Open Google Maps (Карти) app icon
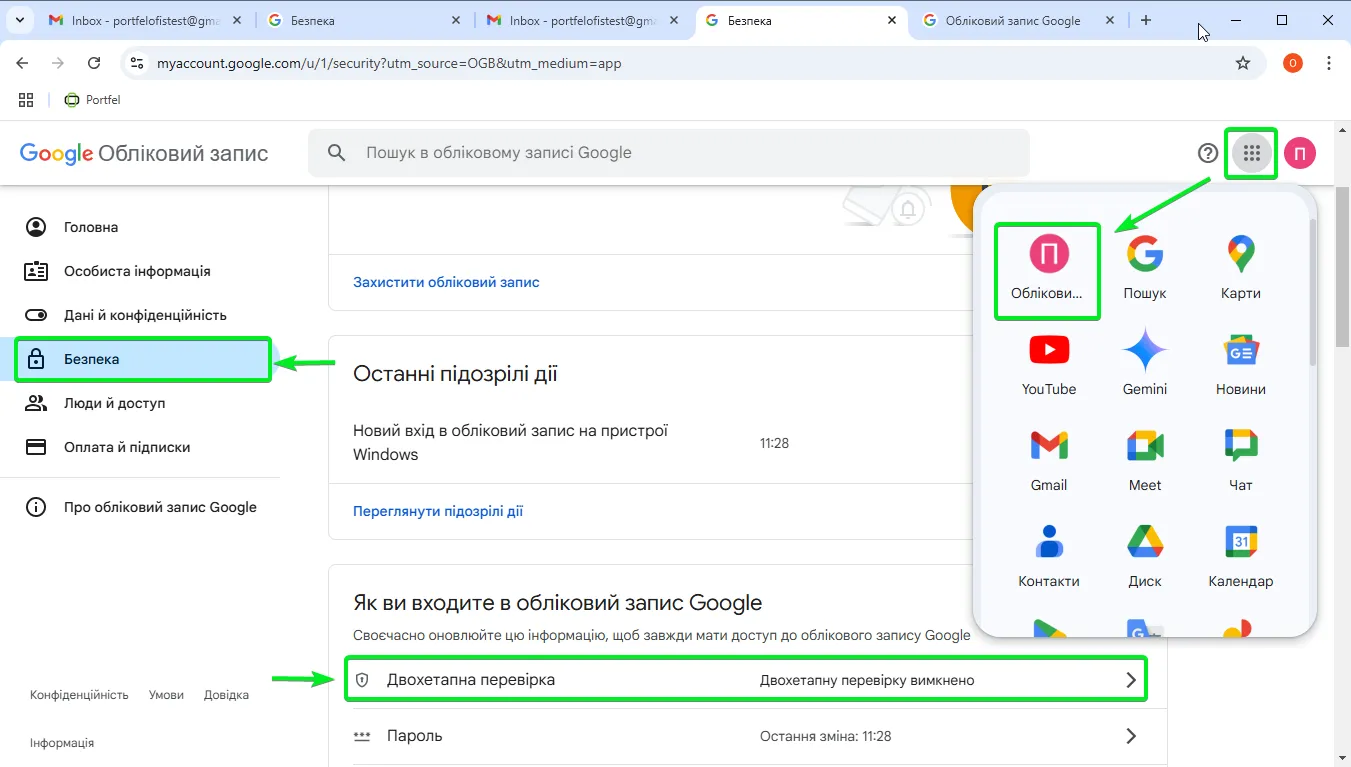The width and height of the screenshot is (1351, 767). click(x=1241, y=268)
